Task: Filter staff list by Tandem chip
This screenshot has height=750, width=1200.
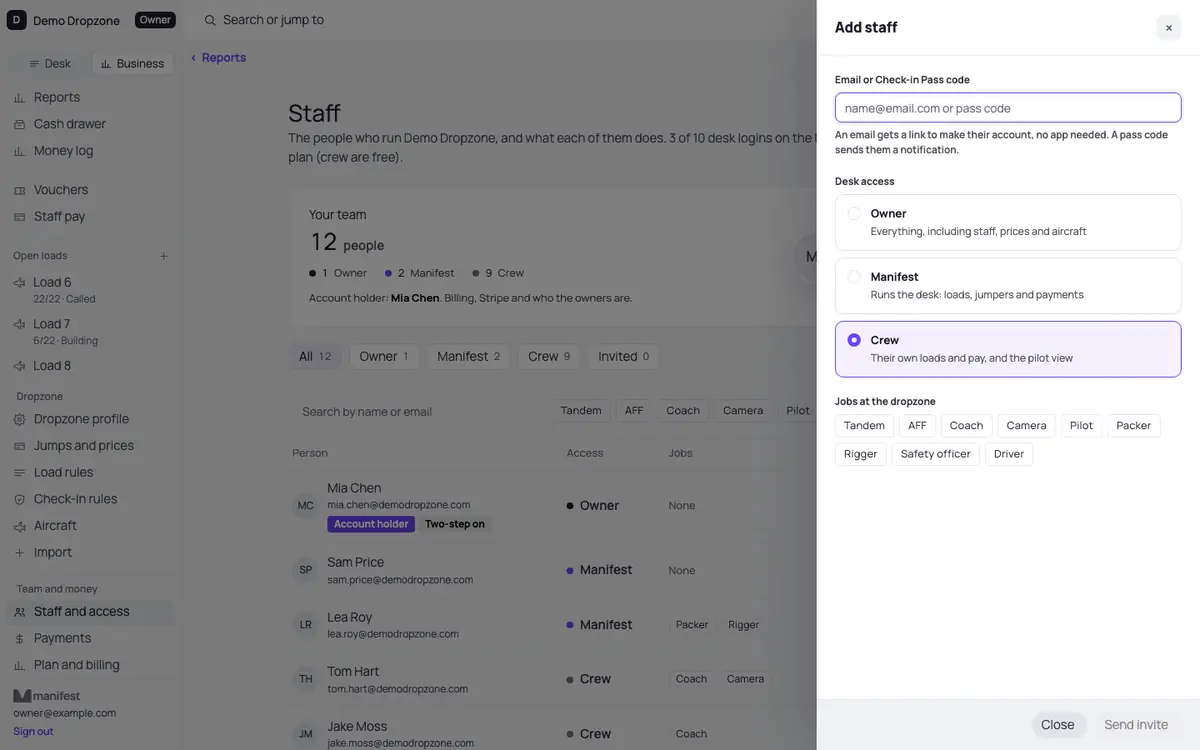Action: click(x=581, y=411)
